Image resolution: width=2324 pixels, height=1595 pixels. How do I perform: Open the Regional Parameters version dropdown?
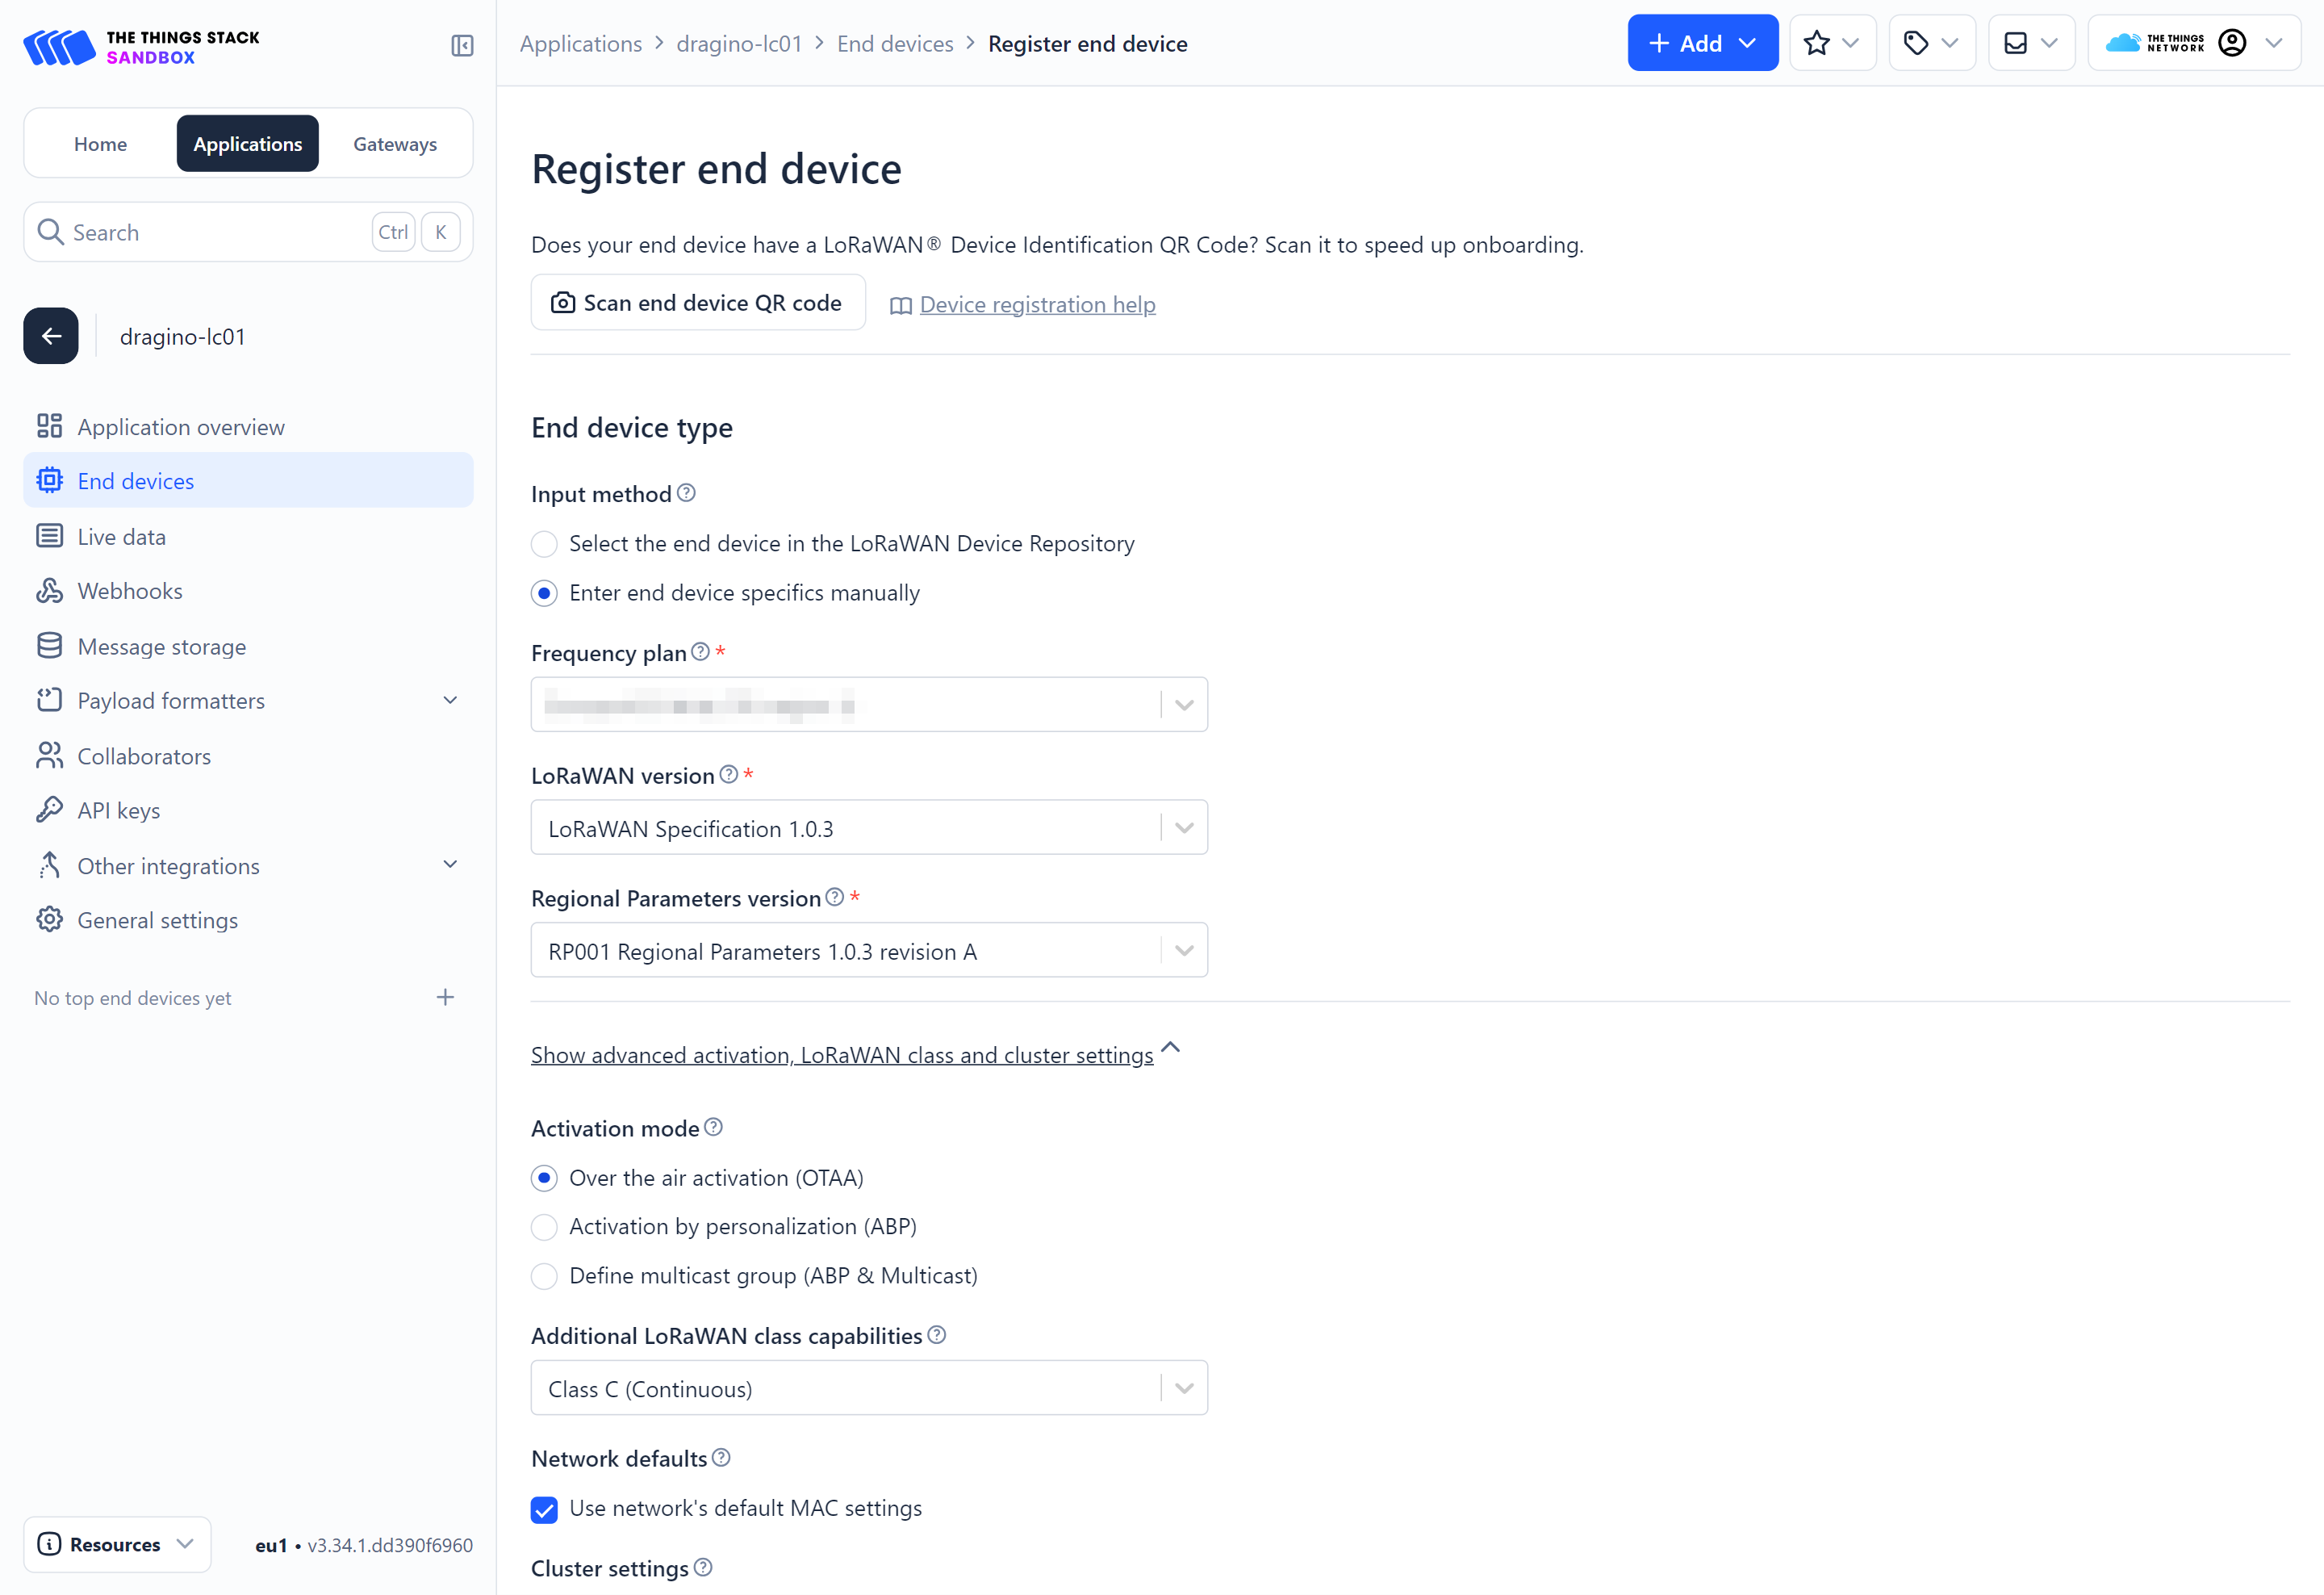coord(868,951)
